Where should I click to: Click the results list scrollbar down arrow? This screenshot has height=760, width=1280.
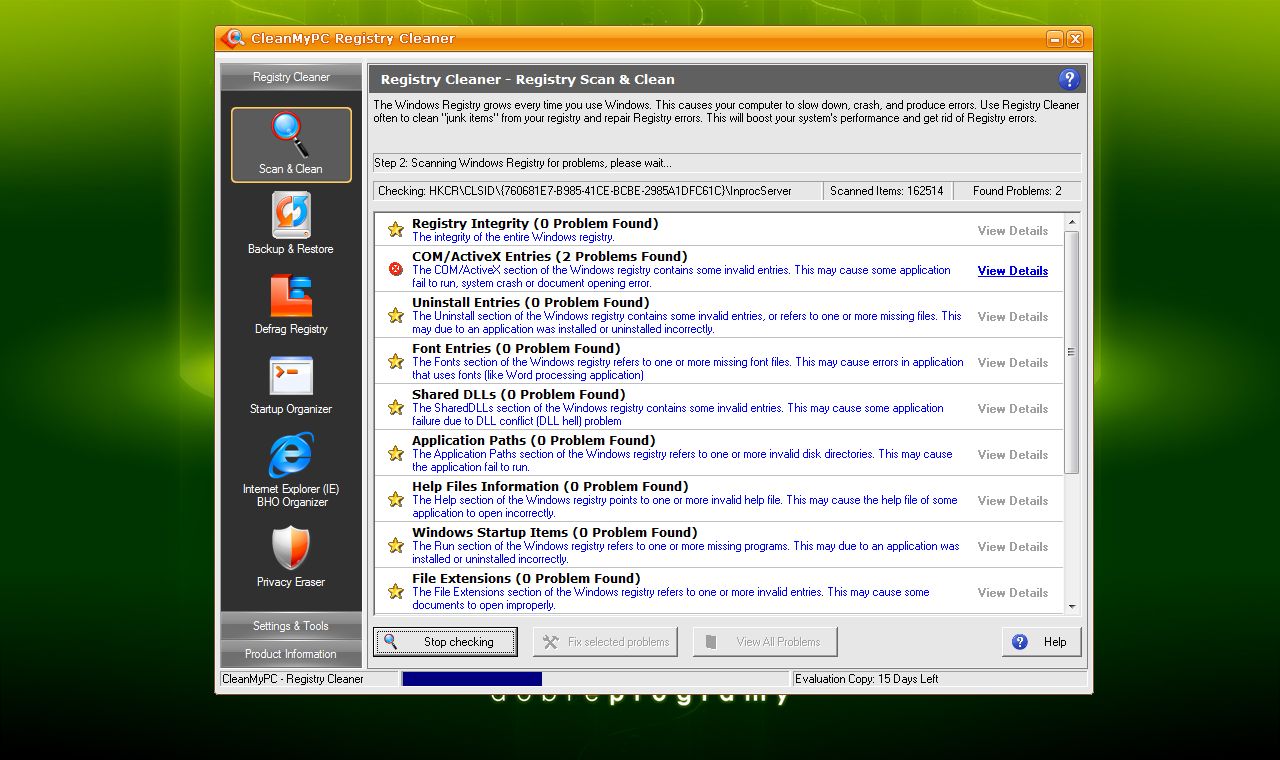pyautogui.click(x=1072, y=606)
